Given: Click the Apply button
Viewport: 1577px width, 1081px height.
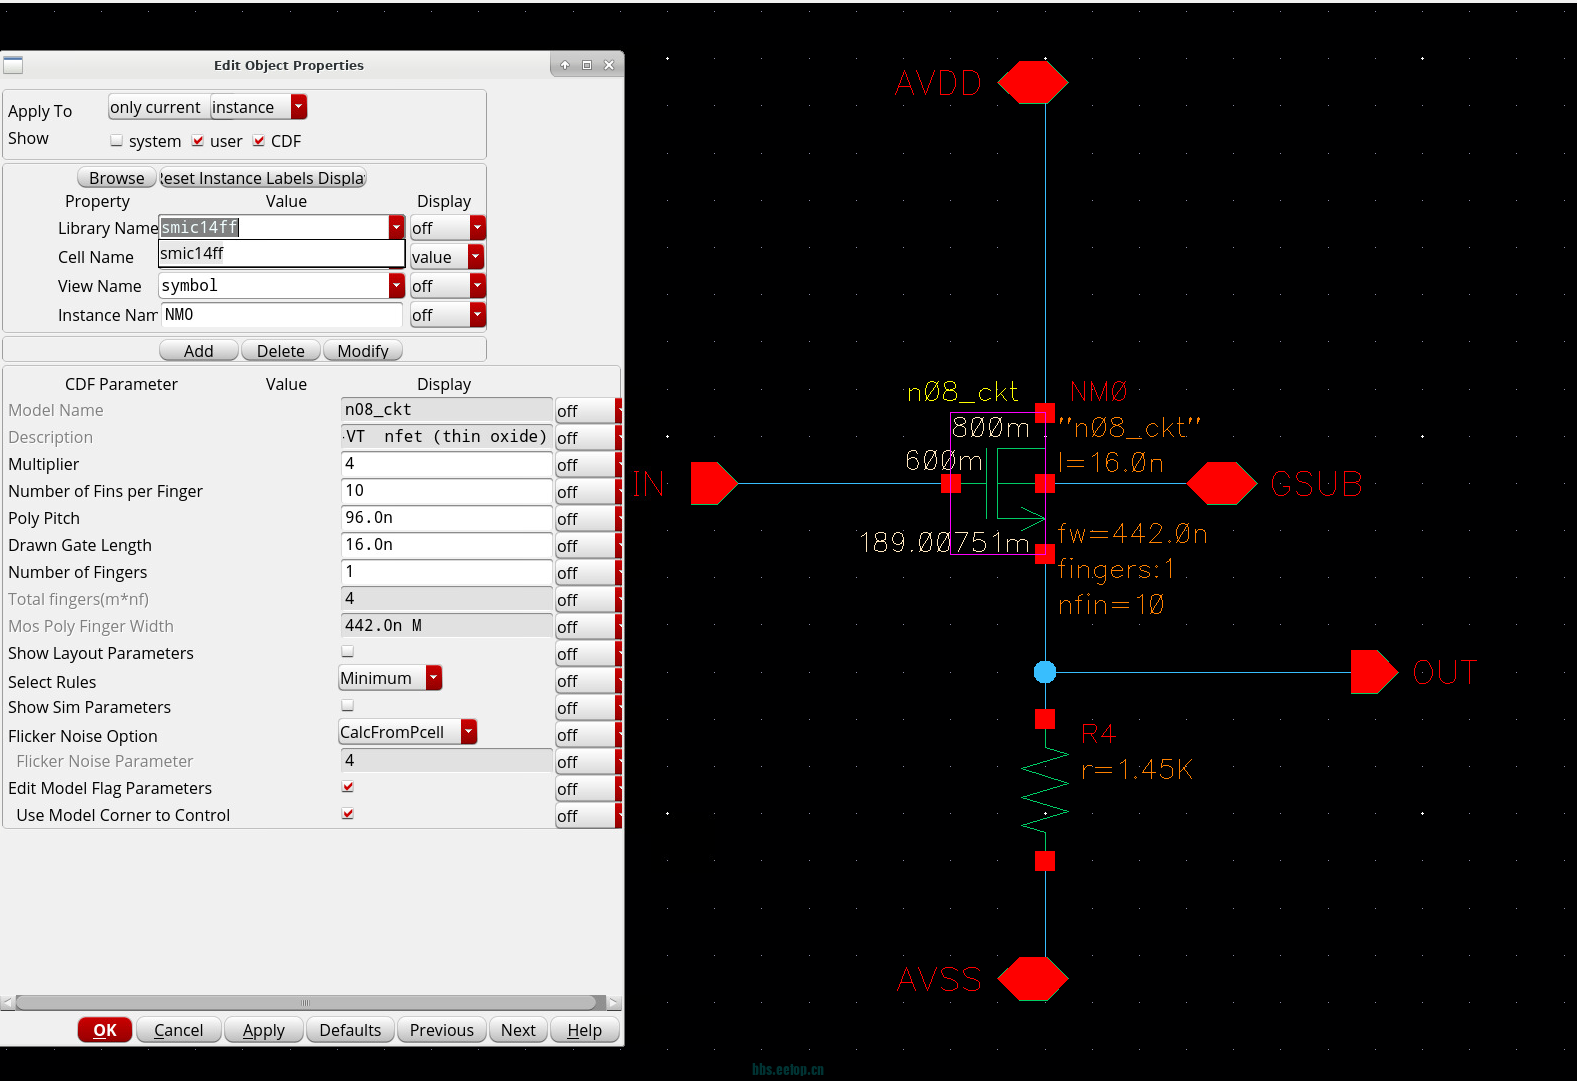Looking at the screenshot, I should [264, 1030].
